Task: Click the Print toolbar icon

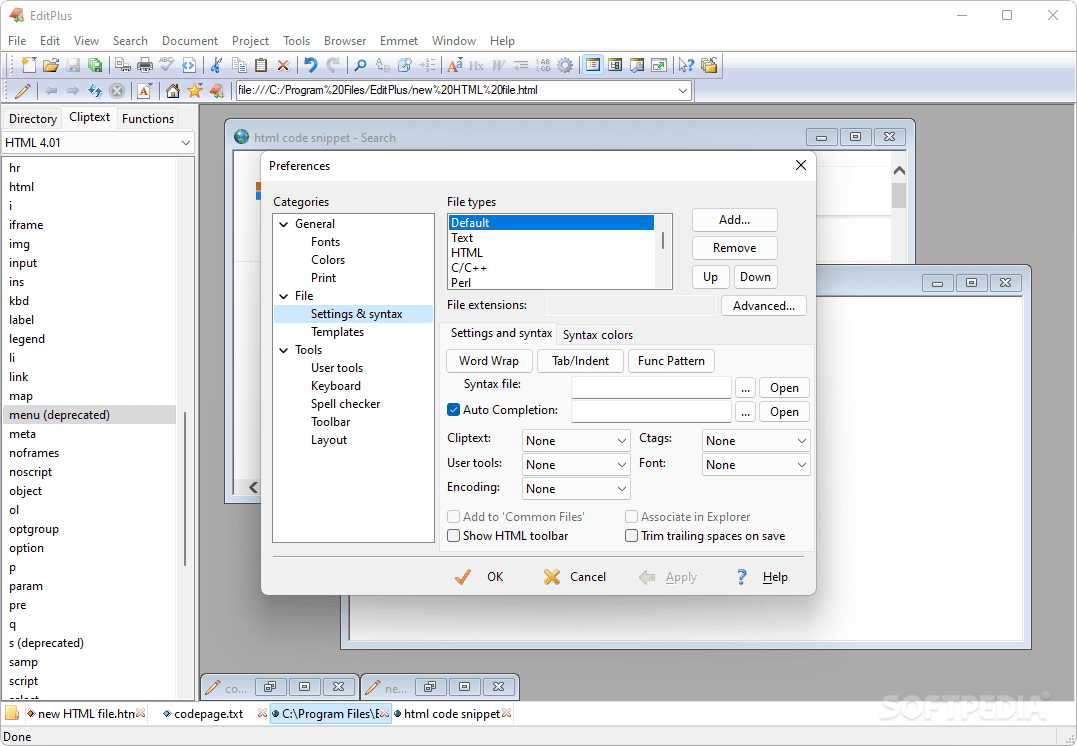Action: coord(145,65)
